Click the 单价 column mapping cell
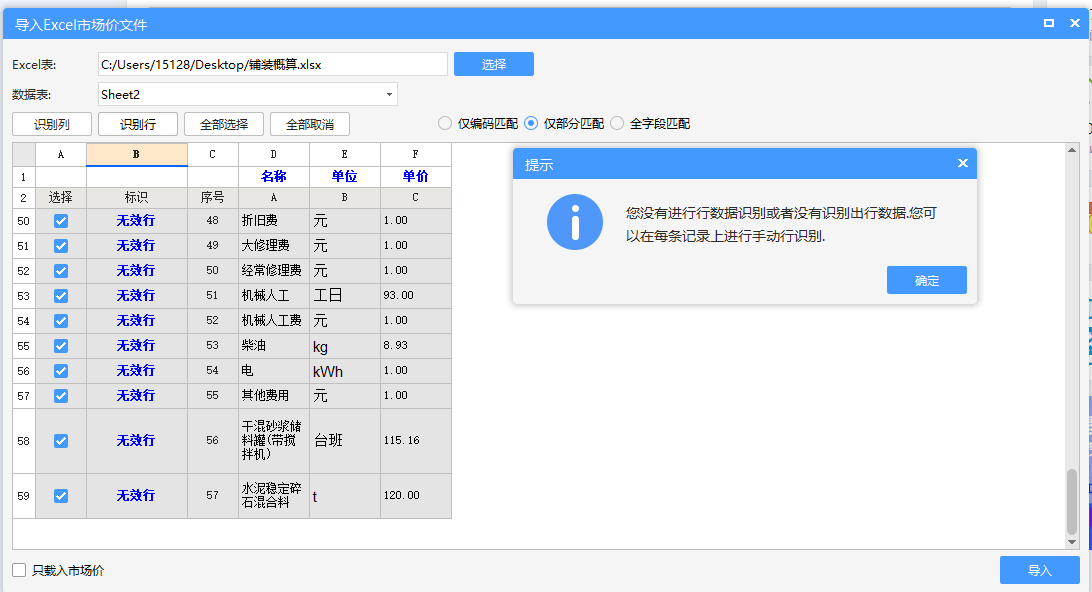This screenshot has width=1092, height=592. click(416, 176)
